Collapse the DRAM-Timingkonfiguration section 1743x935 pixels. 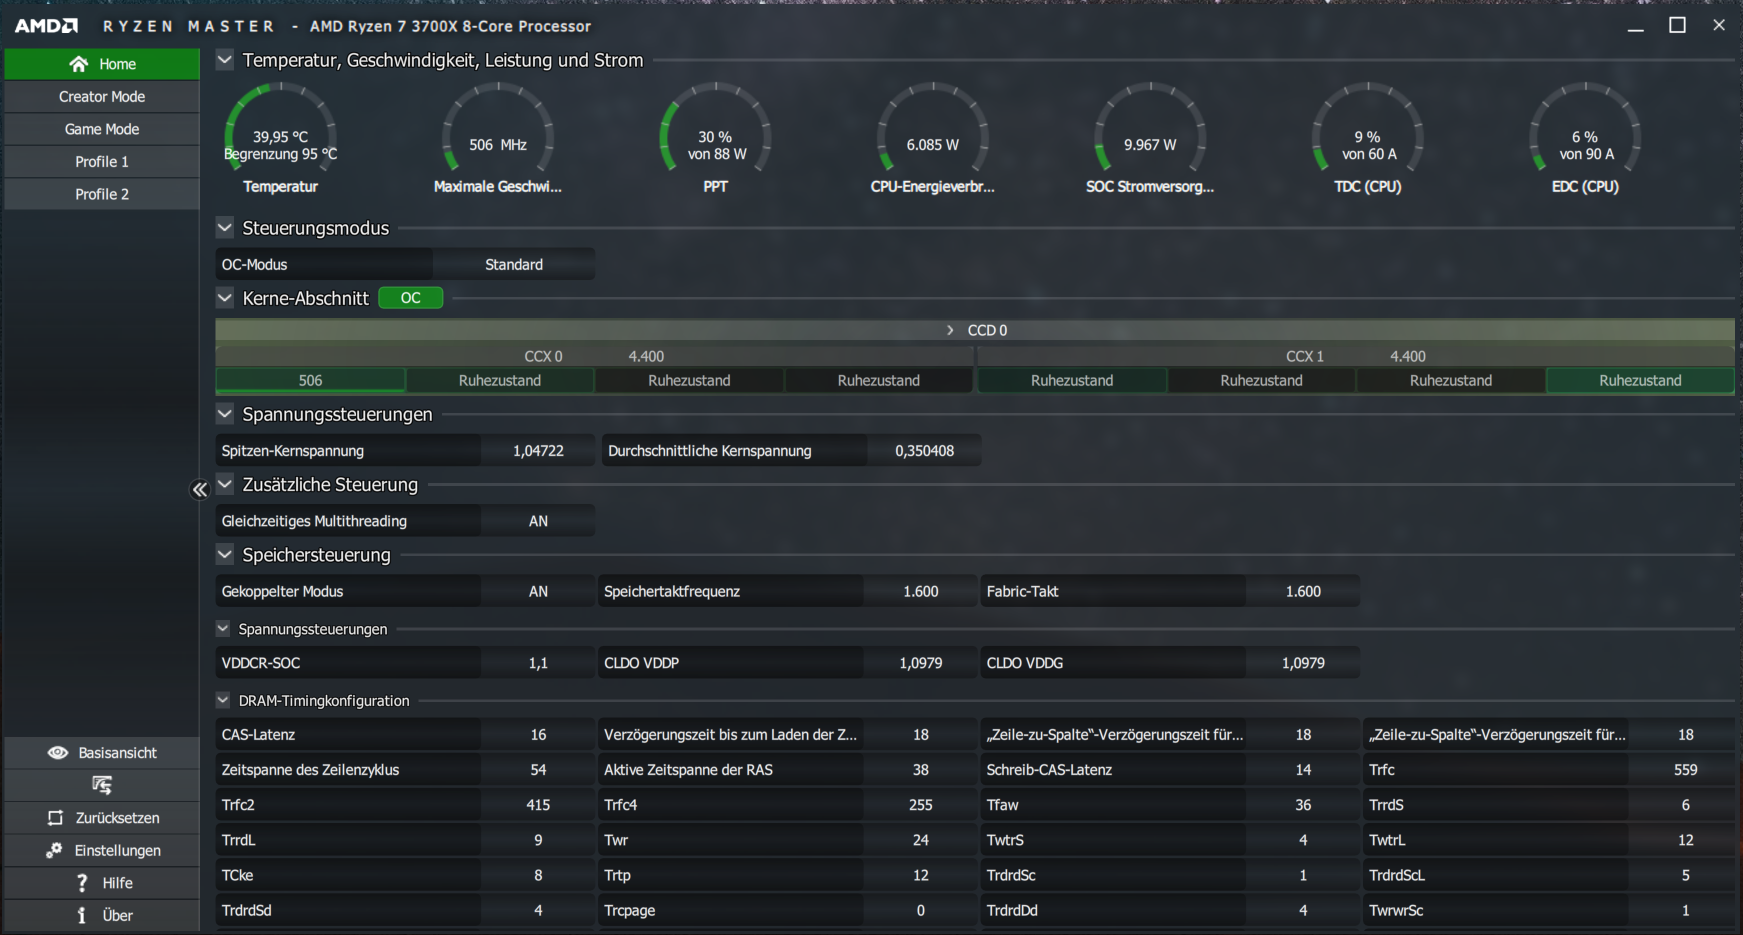point(222,700)
